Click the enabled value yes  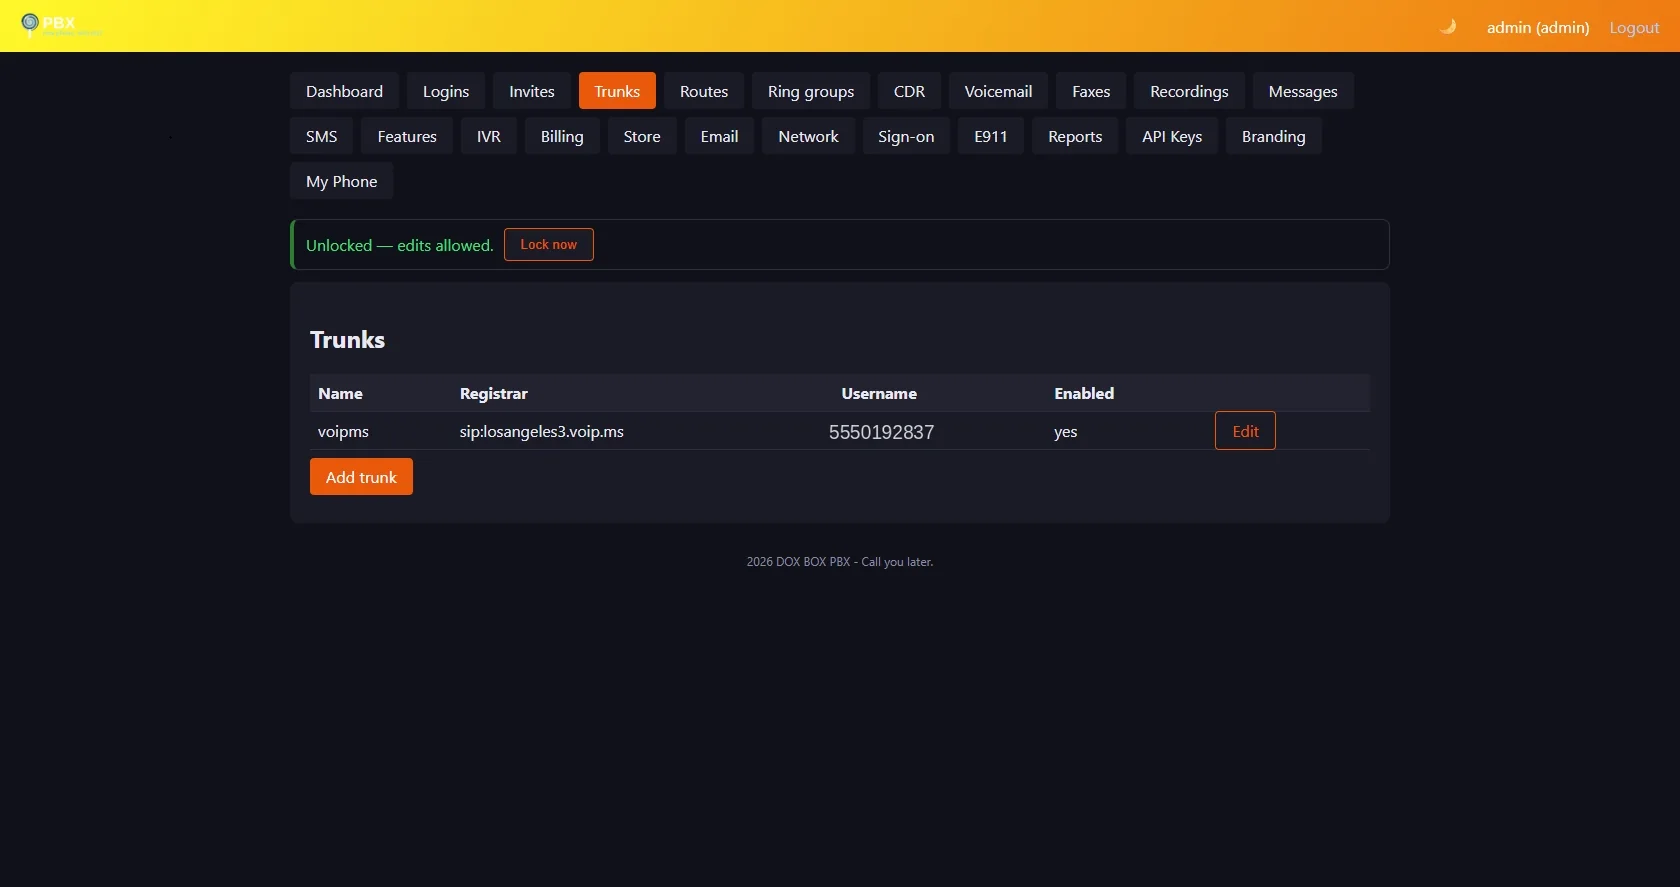pyautogui.click(x=1065, y=432)
